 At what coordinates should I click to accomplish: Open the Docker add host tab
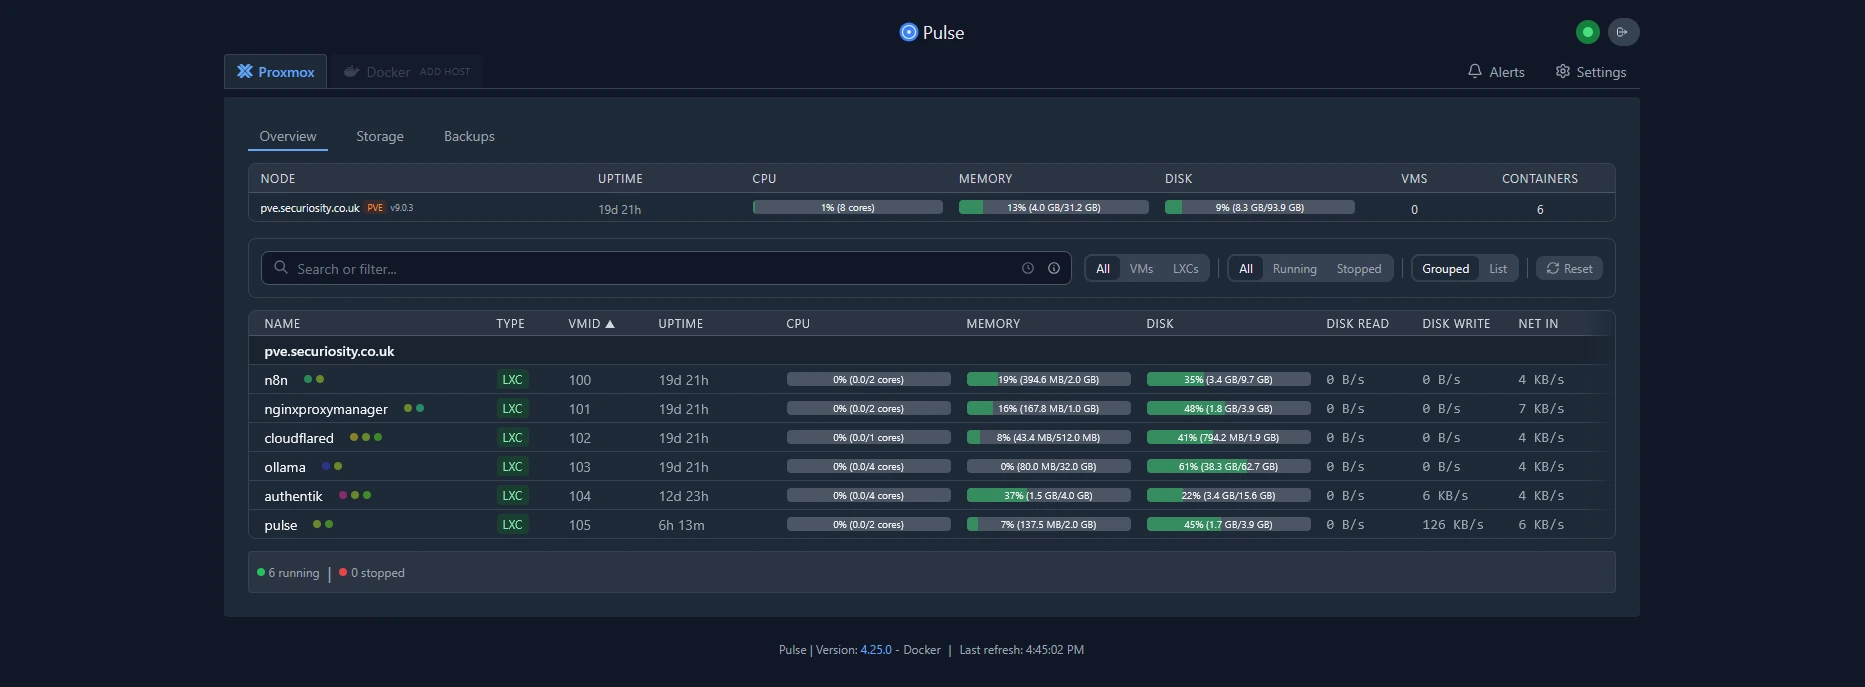(406, 72)
